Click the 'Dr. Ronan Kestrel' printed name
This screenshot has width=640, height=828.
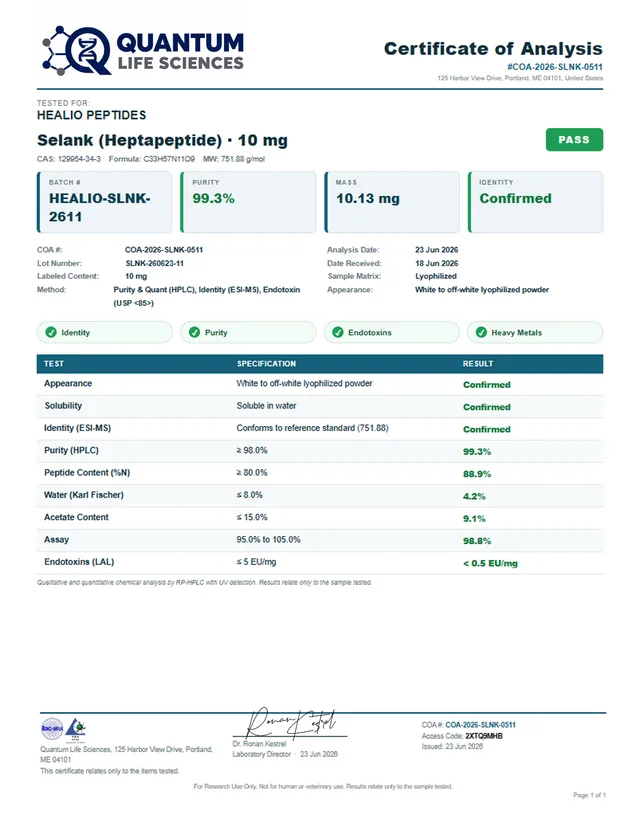click(259, 744)
